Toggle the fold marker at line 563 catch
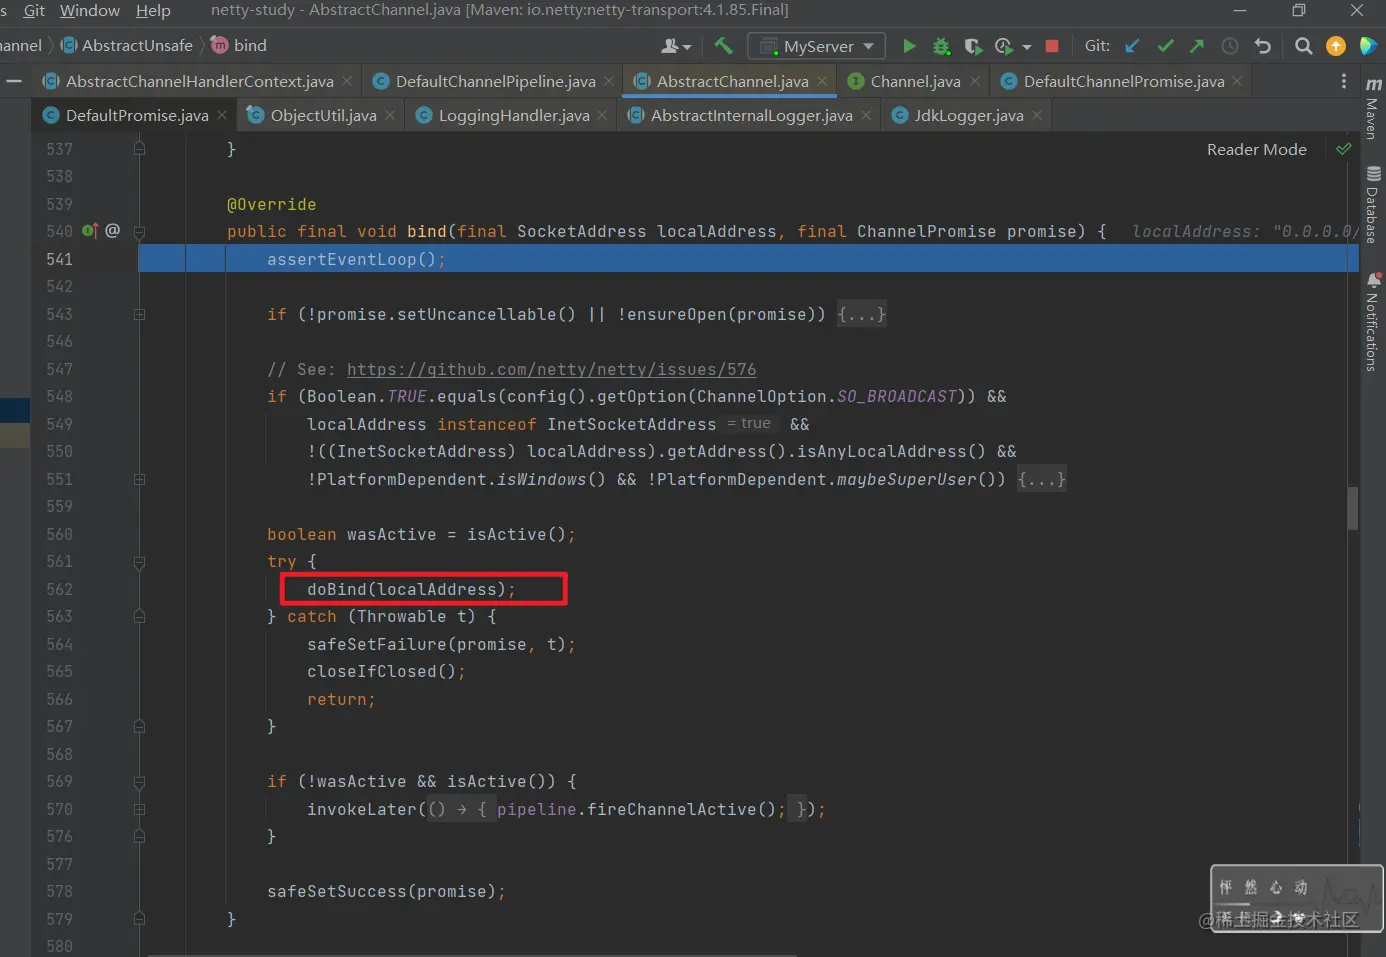This screenshot has height=957, width=1386. [139, 617]
